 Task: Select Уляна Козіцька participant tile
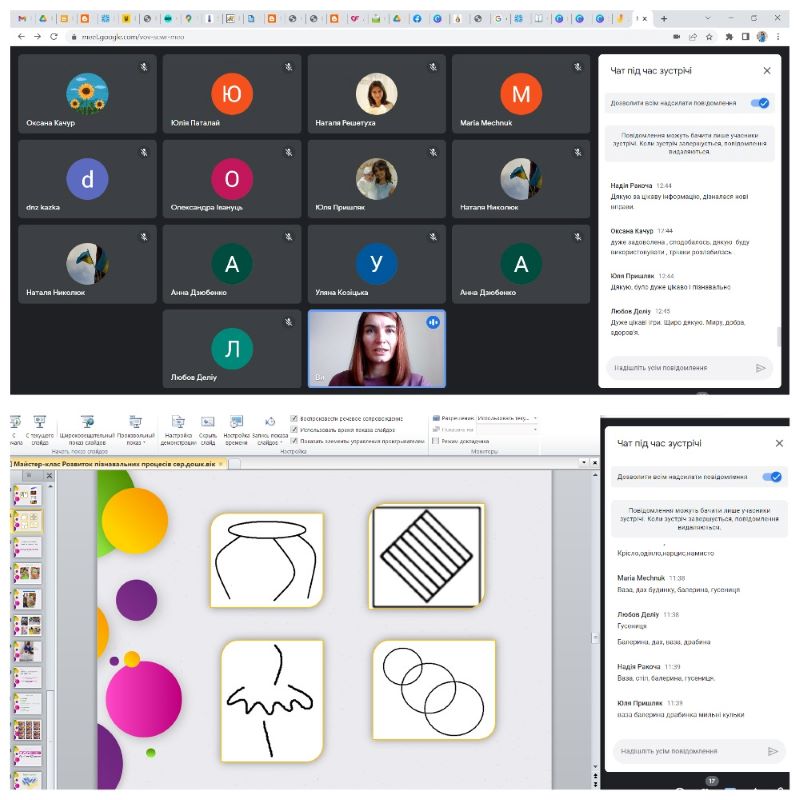(377, 264)
